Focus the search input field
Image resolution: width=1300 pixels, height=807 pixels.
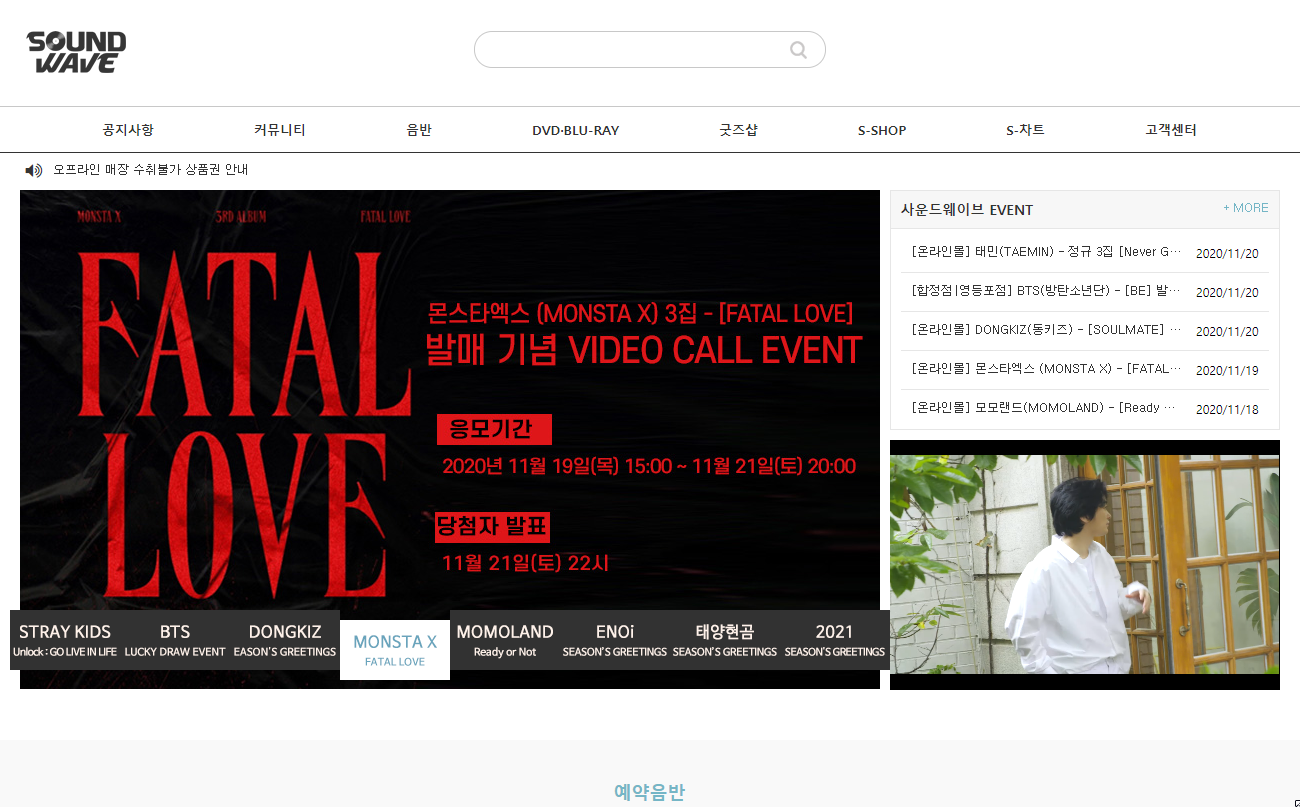coord(630,50)
